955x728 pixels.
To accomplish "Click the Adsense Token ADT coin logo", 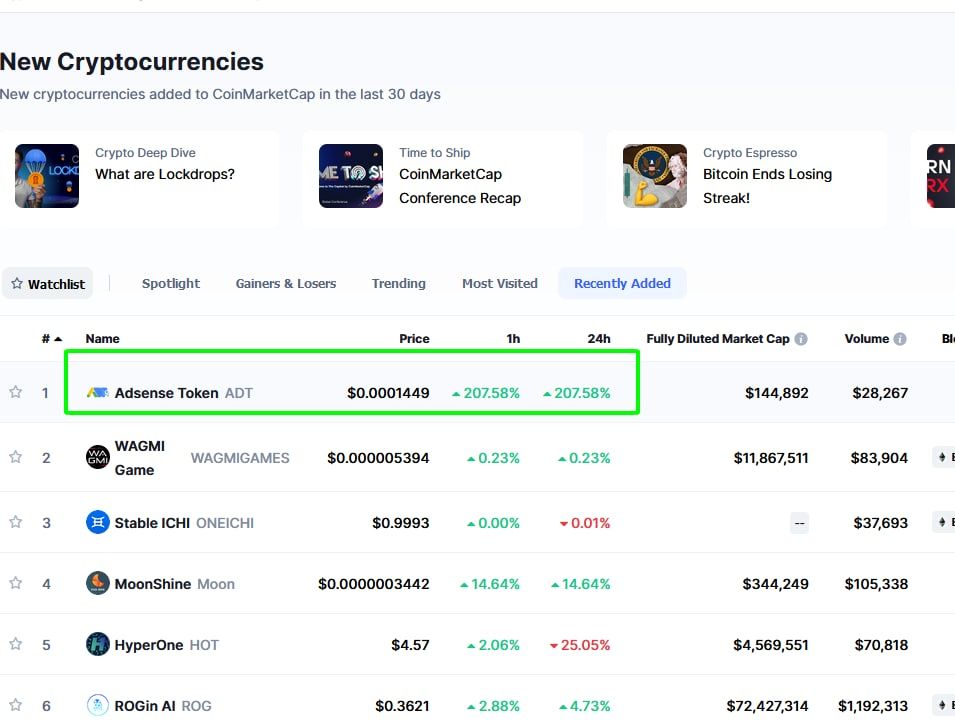I will pyautogui.click(x=96, y=393).
